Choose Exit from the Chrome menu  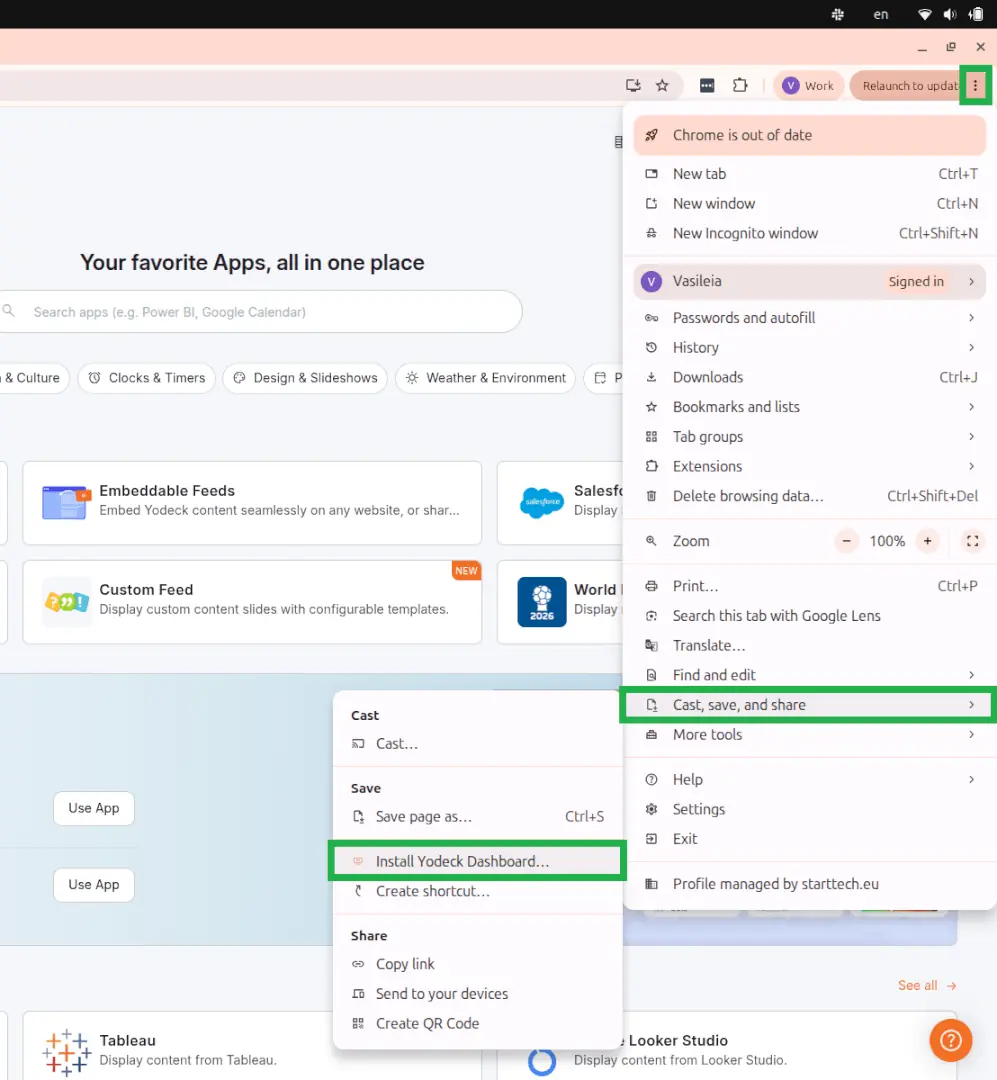pyautogui.click(x=809, y=838)
